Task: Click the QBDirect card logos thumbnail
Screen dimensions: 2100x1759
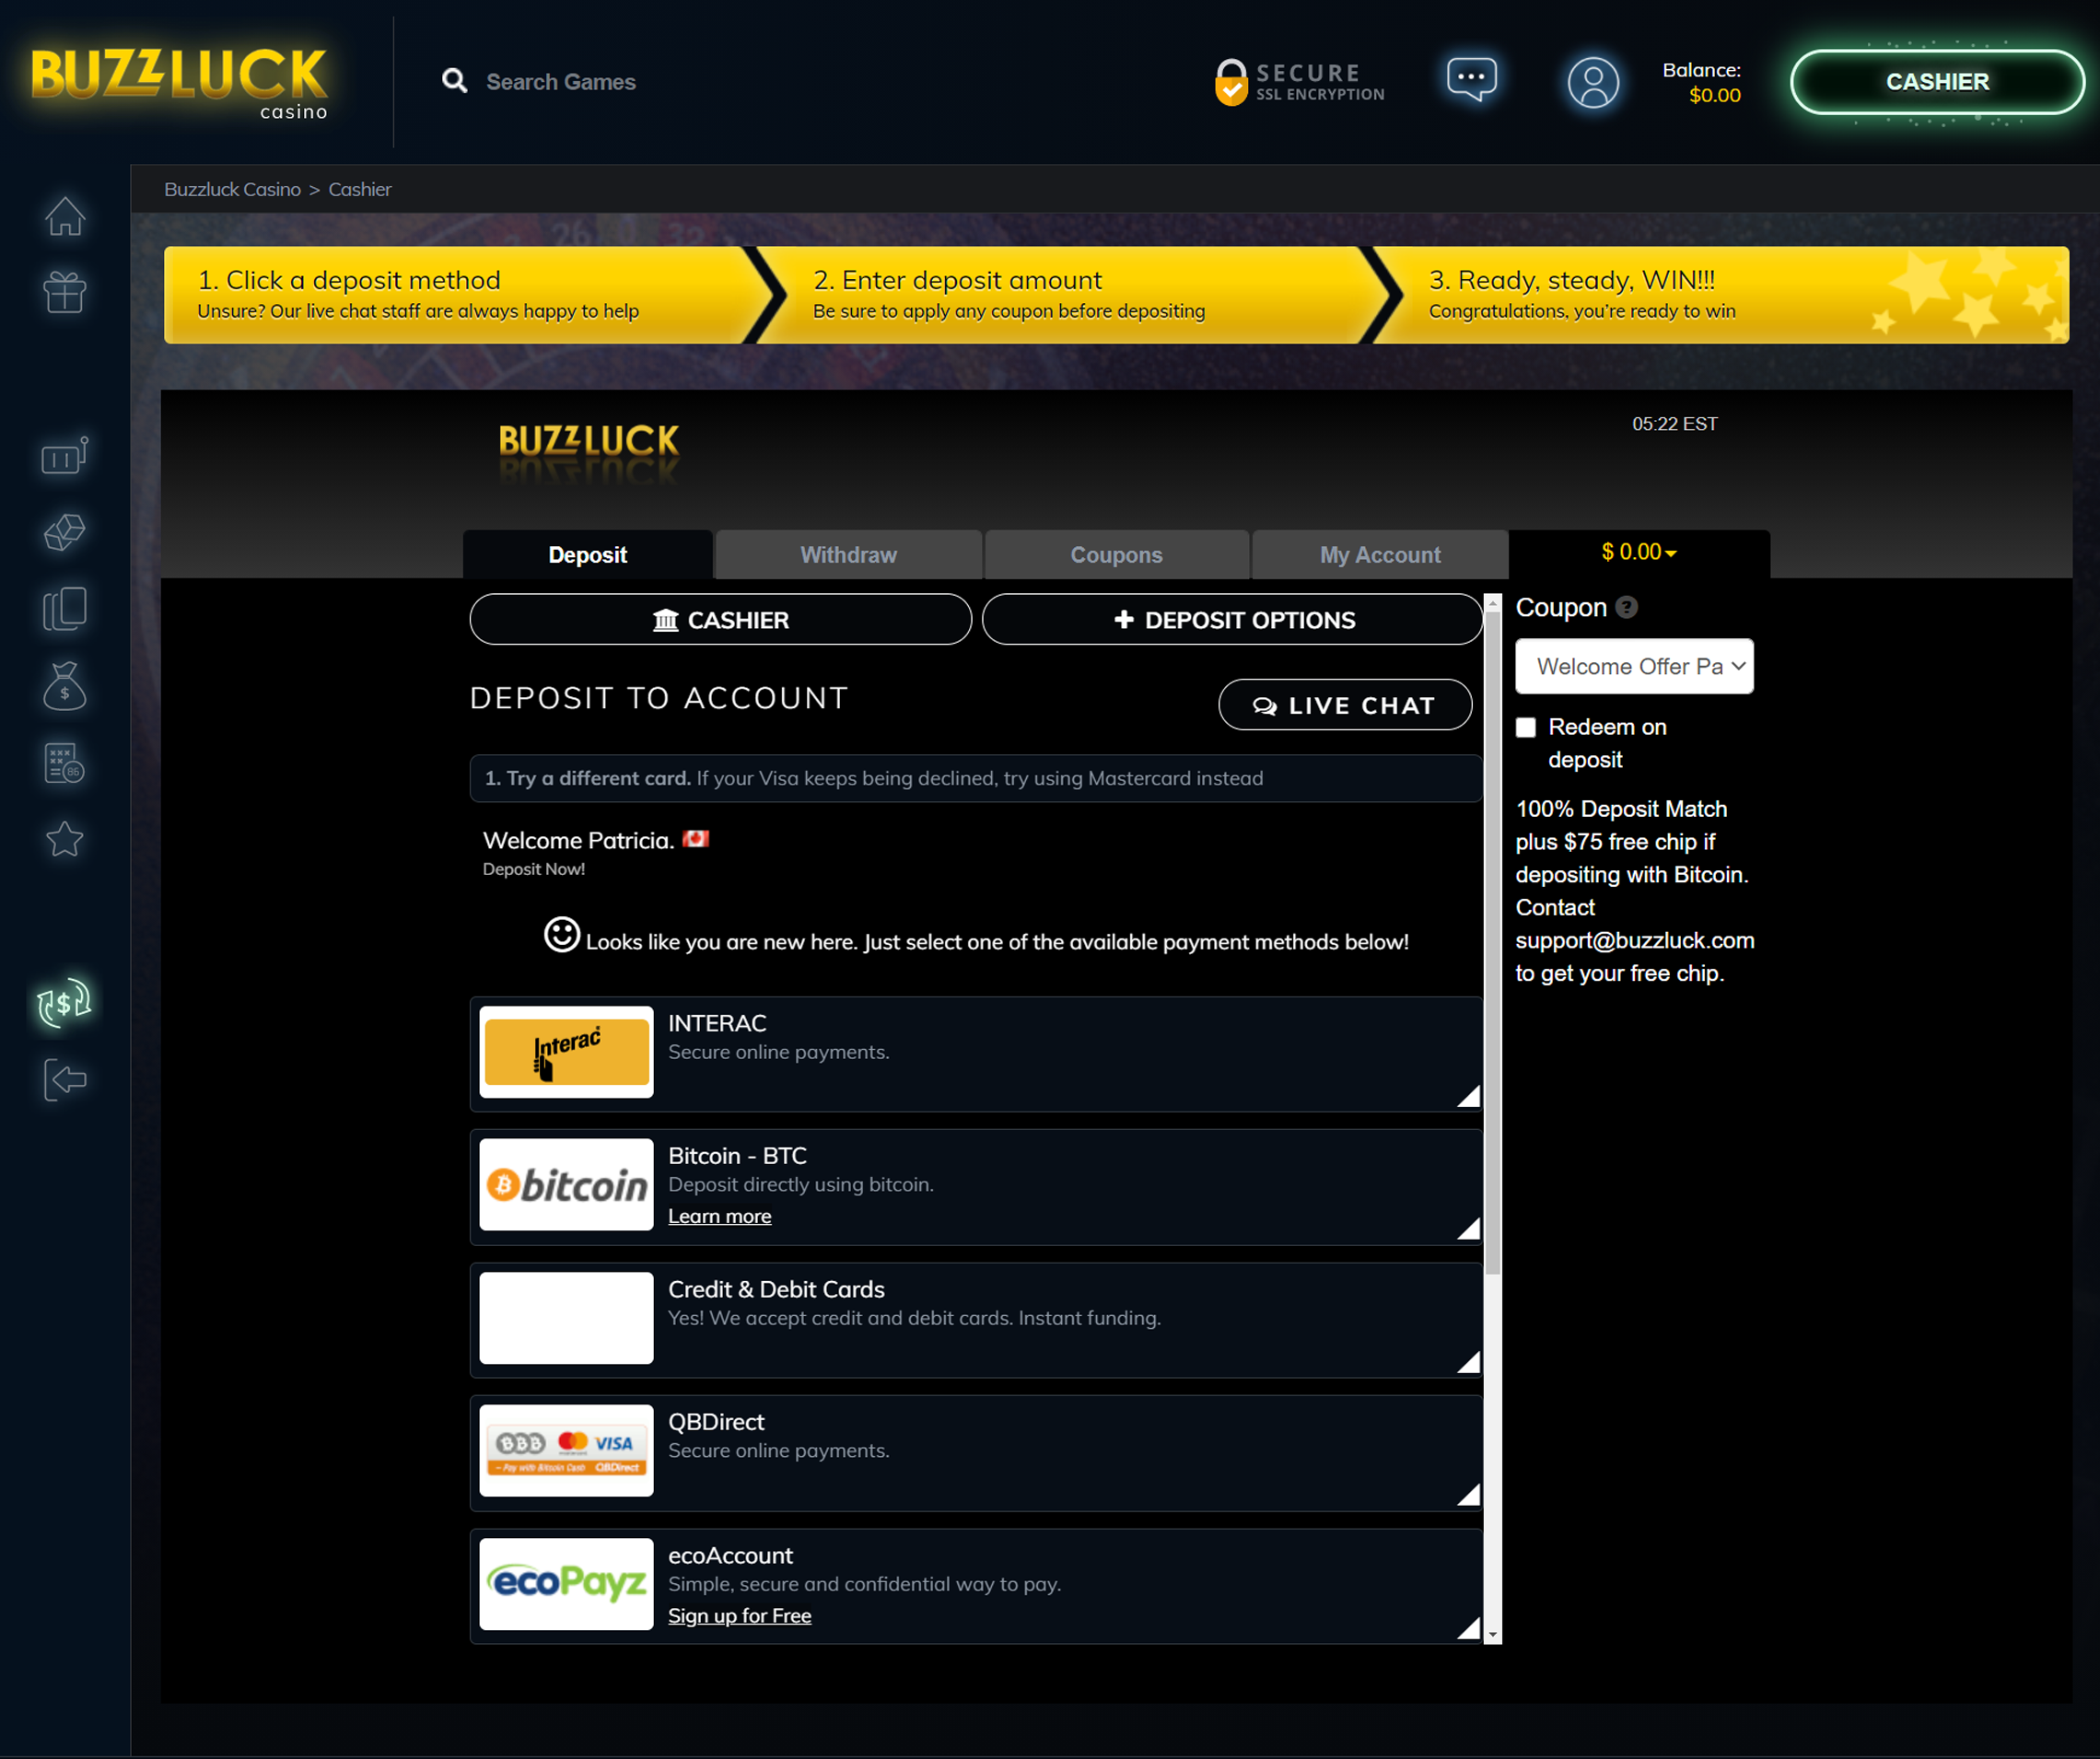Action: 566,1451
